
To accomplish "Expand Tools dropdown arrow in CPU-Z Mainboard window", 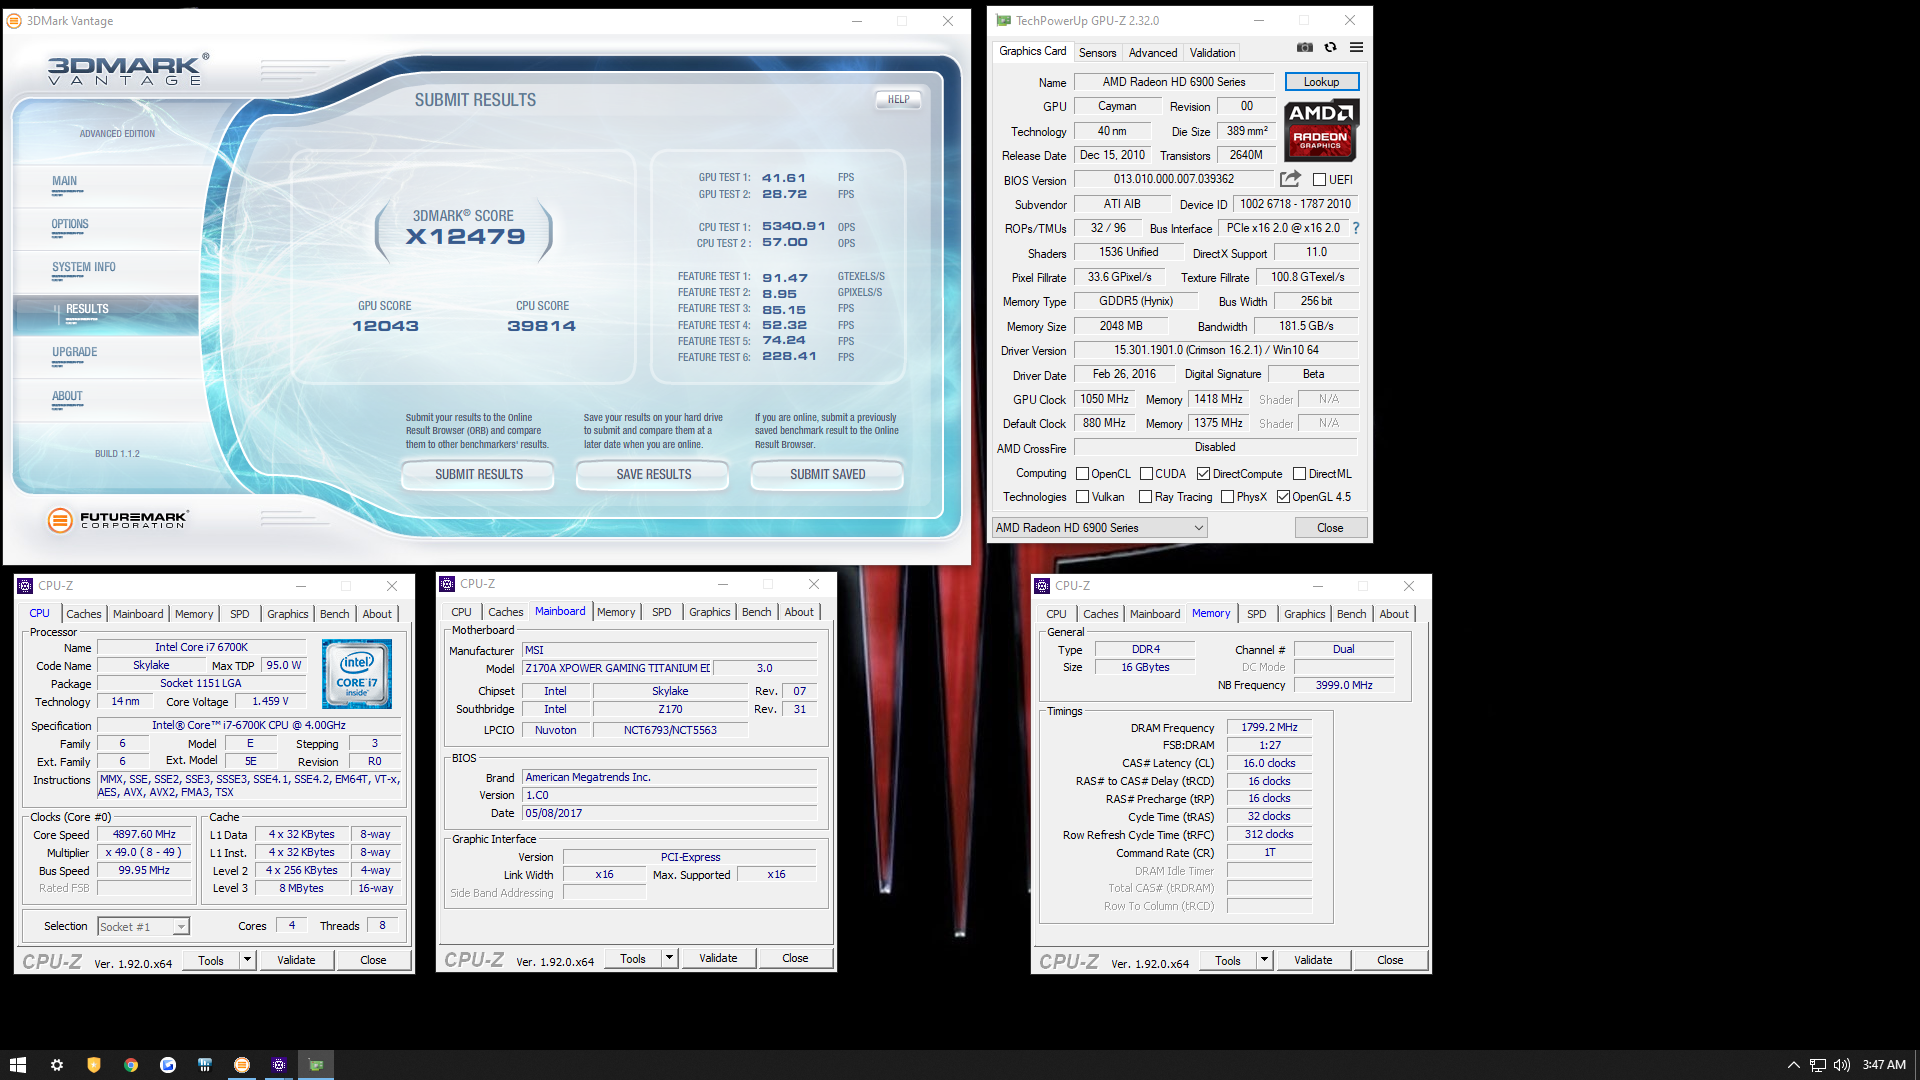I will pos(669,958).
